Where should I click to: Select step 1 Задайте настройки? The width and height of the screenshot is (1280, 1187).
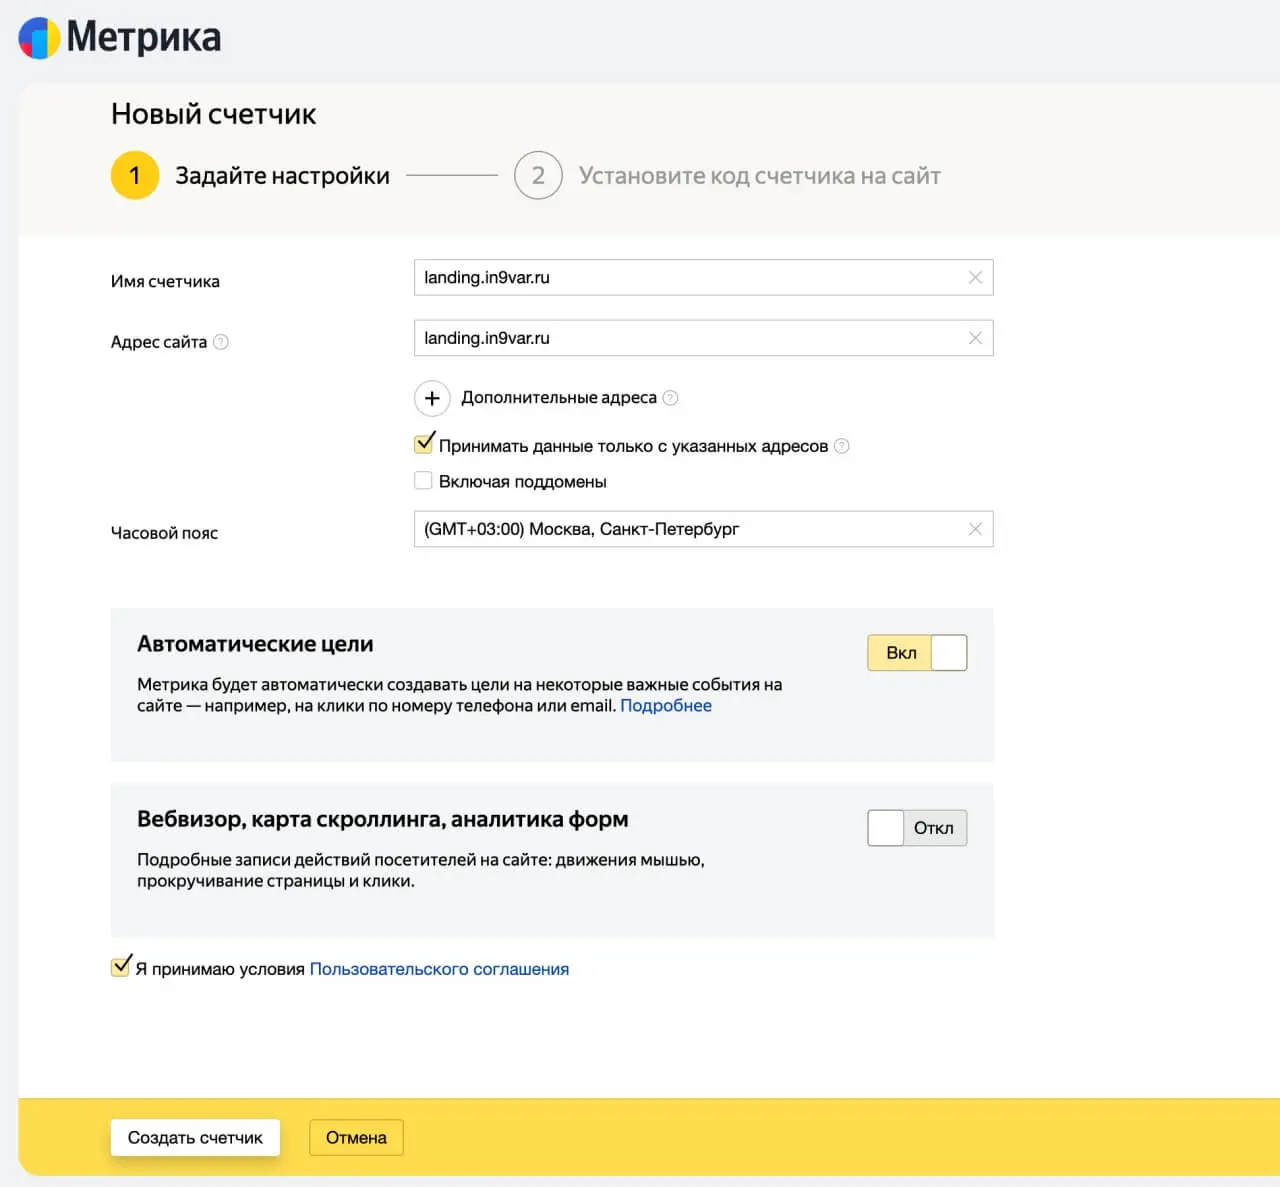pyautogui.click(x=250, y=176)
